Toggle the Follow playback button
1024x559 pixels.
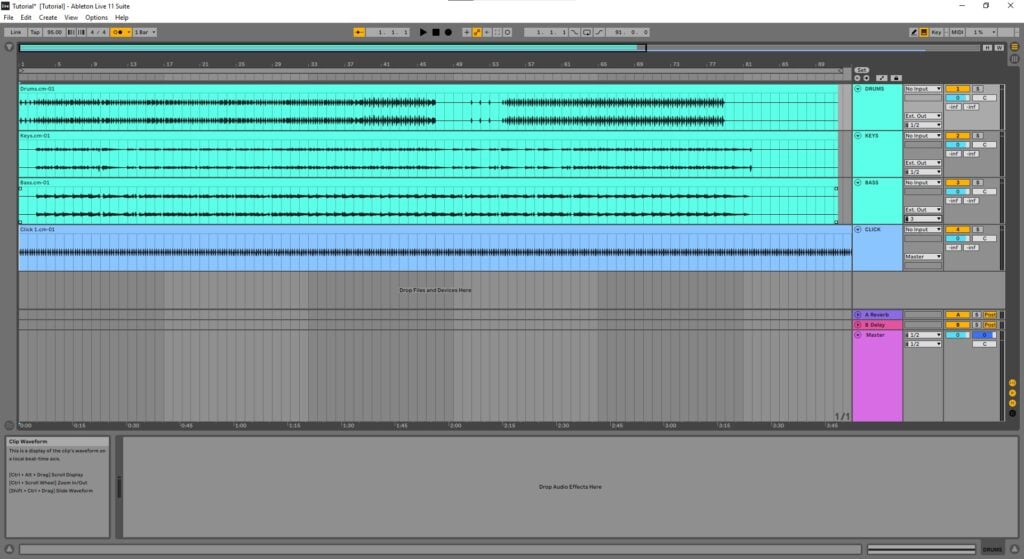pyautogui.click(x=359, y=32)
